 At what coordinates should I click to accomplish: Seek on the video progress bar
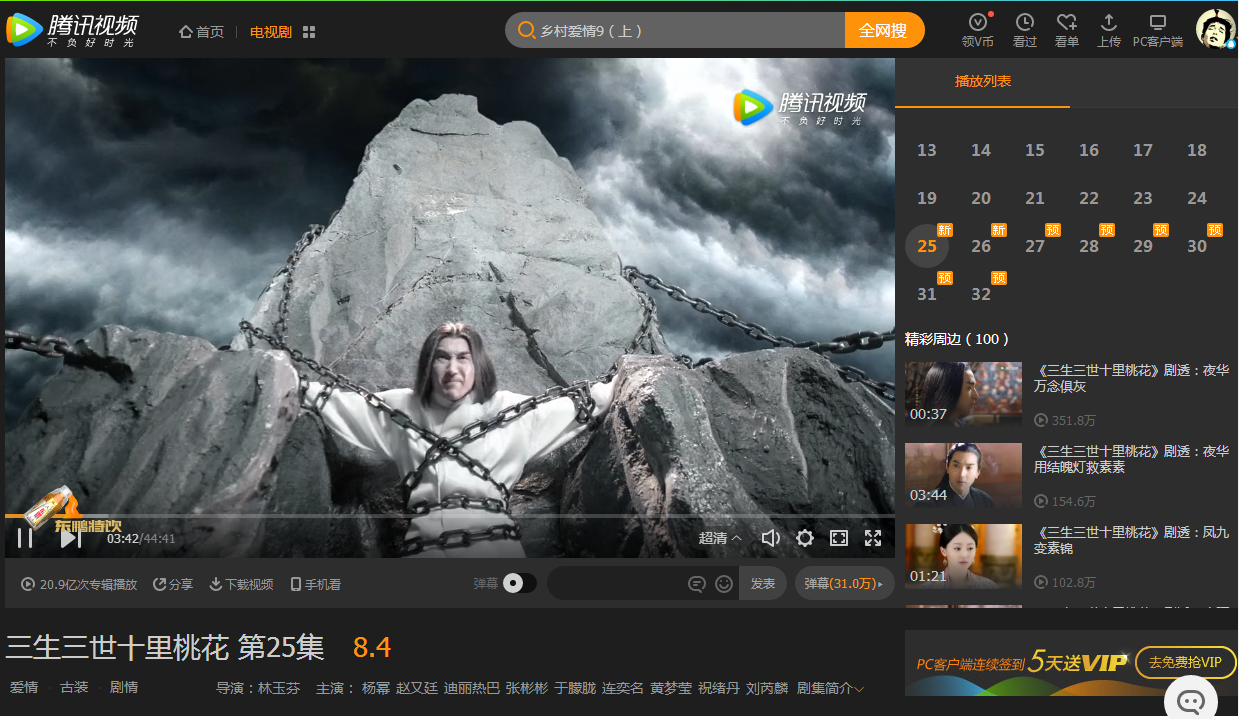450,515
